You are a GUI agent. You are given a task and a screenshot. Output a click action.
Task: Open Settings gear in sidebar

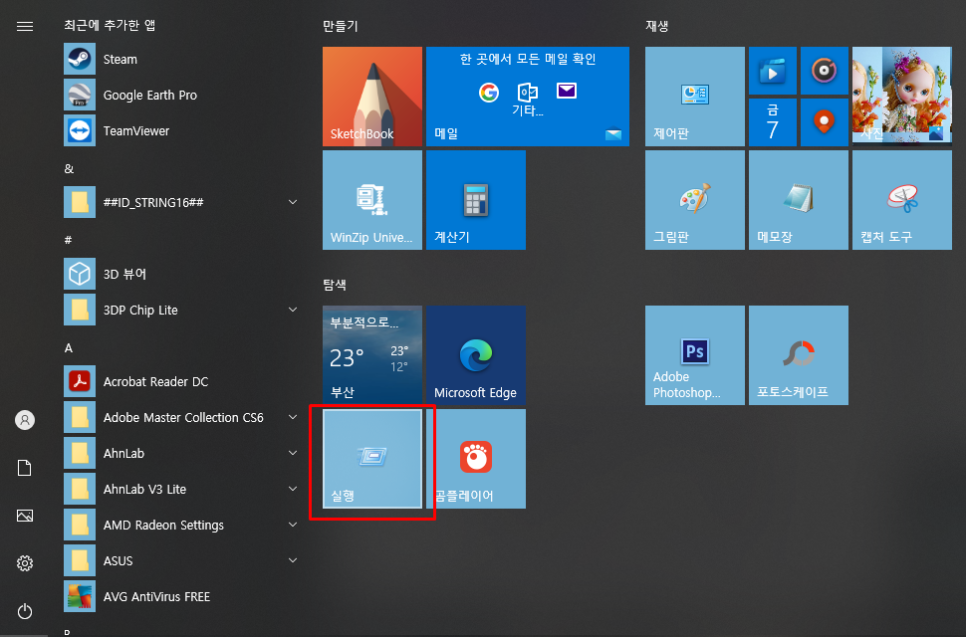click(25, 563)
